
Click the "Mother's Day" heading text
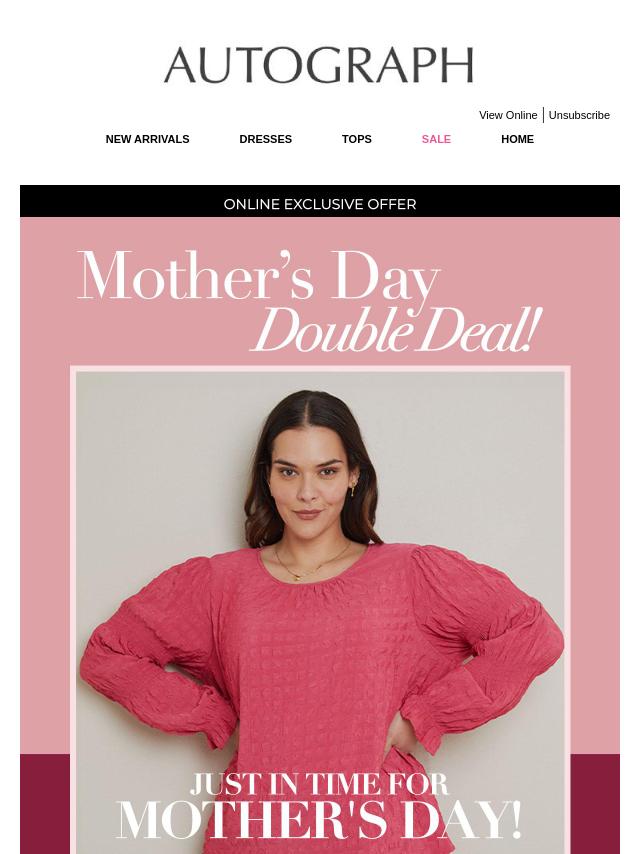click(x=259, y=276)
